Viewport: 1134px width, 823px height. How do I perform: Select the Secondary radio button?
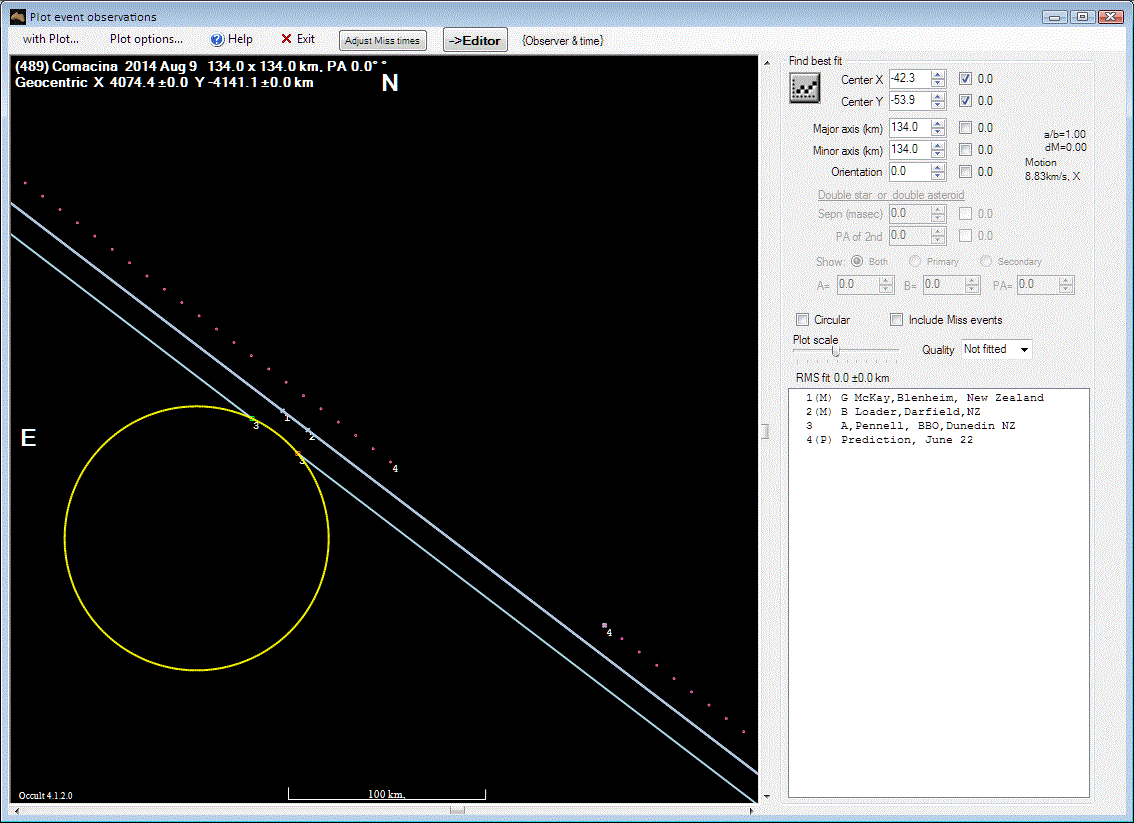[986, 261]
